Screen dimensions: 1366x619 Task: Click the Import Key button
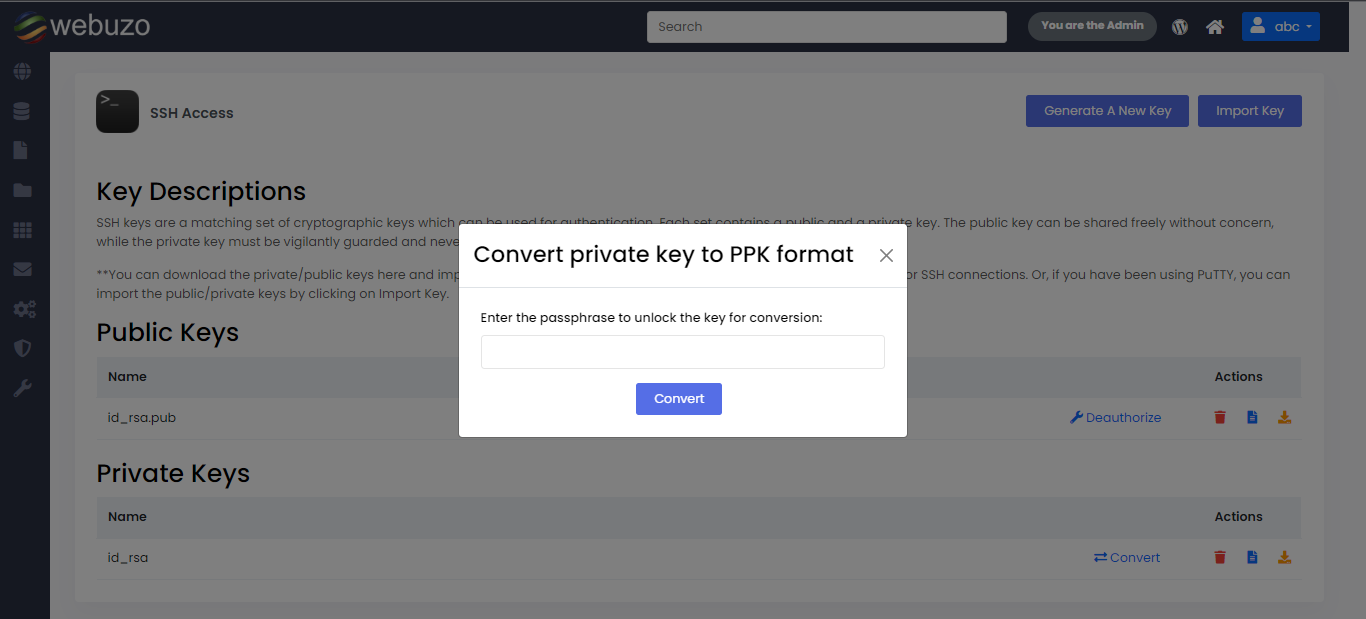[x=1249, y=111]
